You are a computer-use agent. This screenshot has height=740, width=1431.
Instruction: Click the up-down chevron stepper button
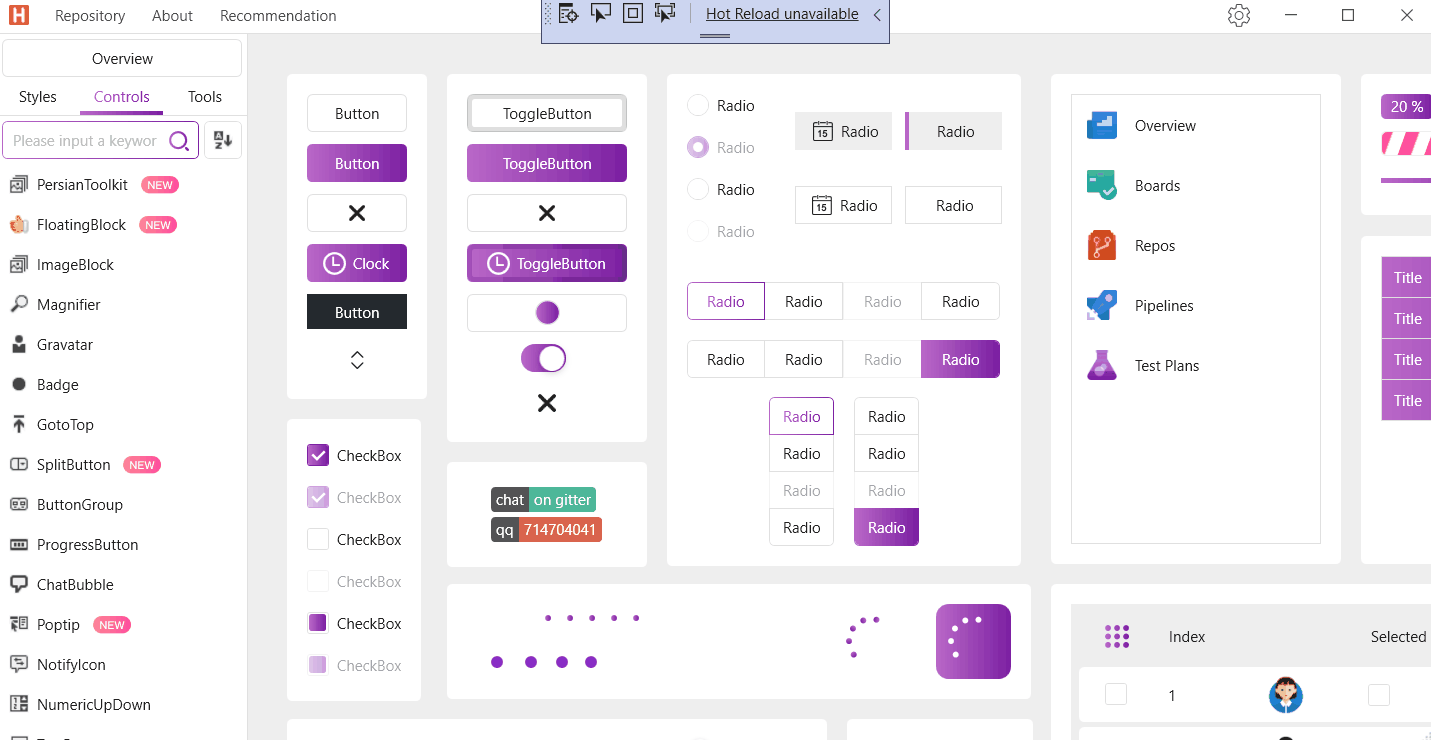pos(357,361)
